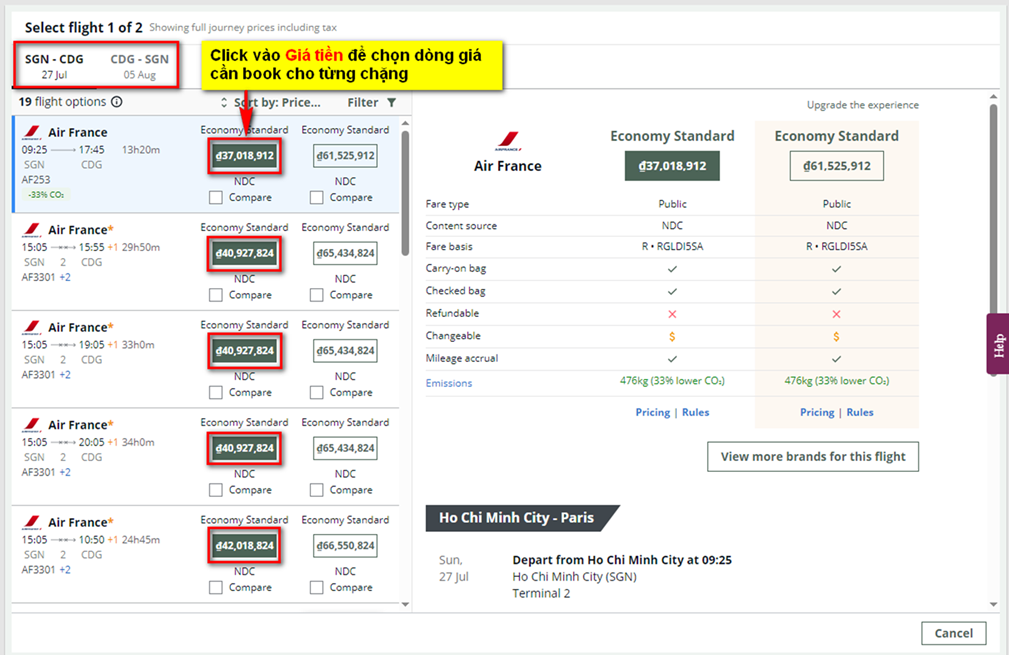Click the Cancel button
This screenshot has height=655, width=1009.
(954, 633)
